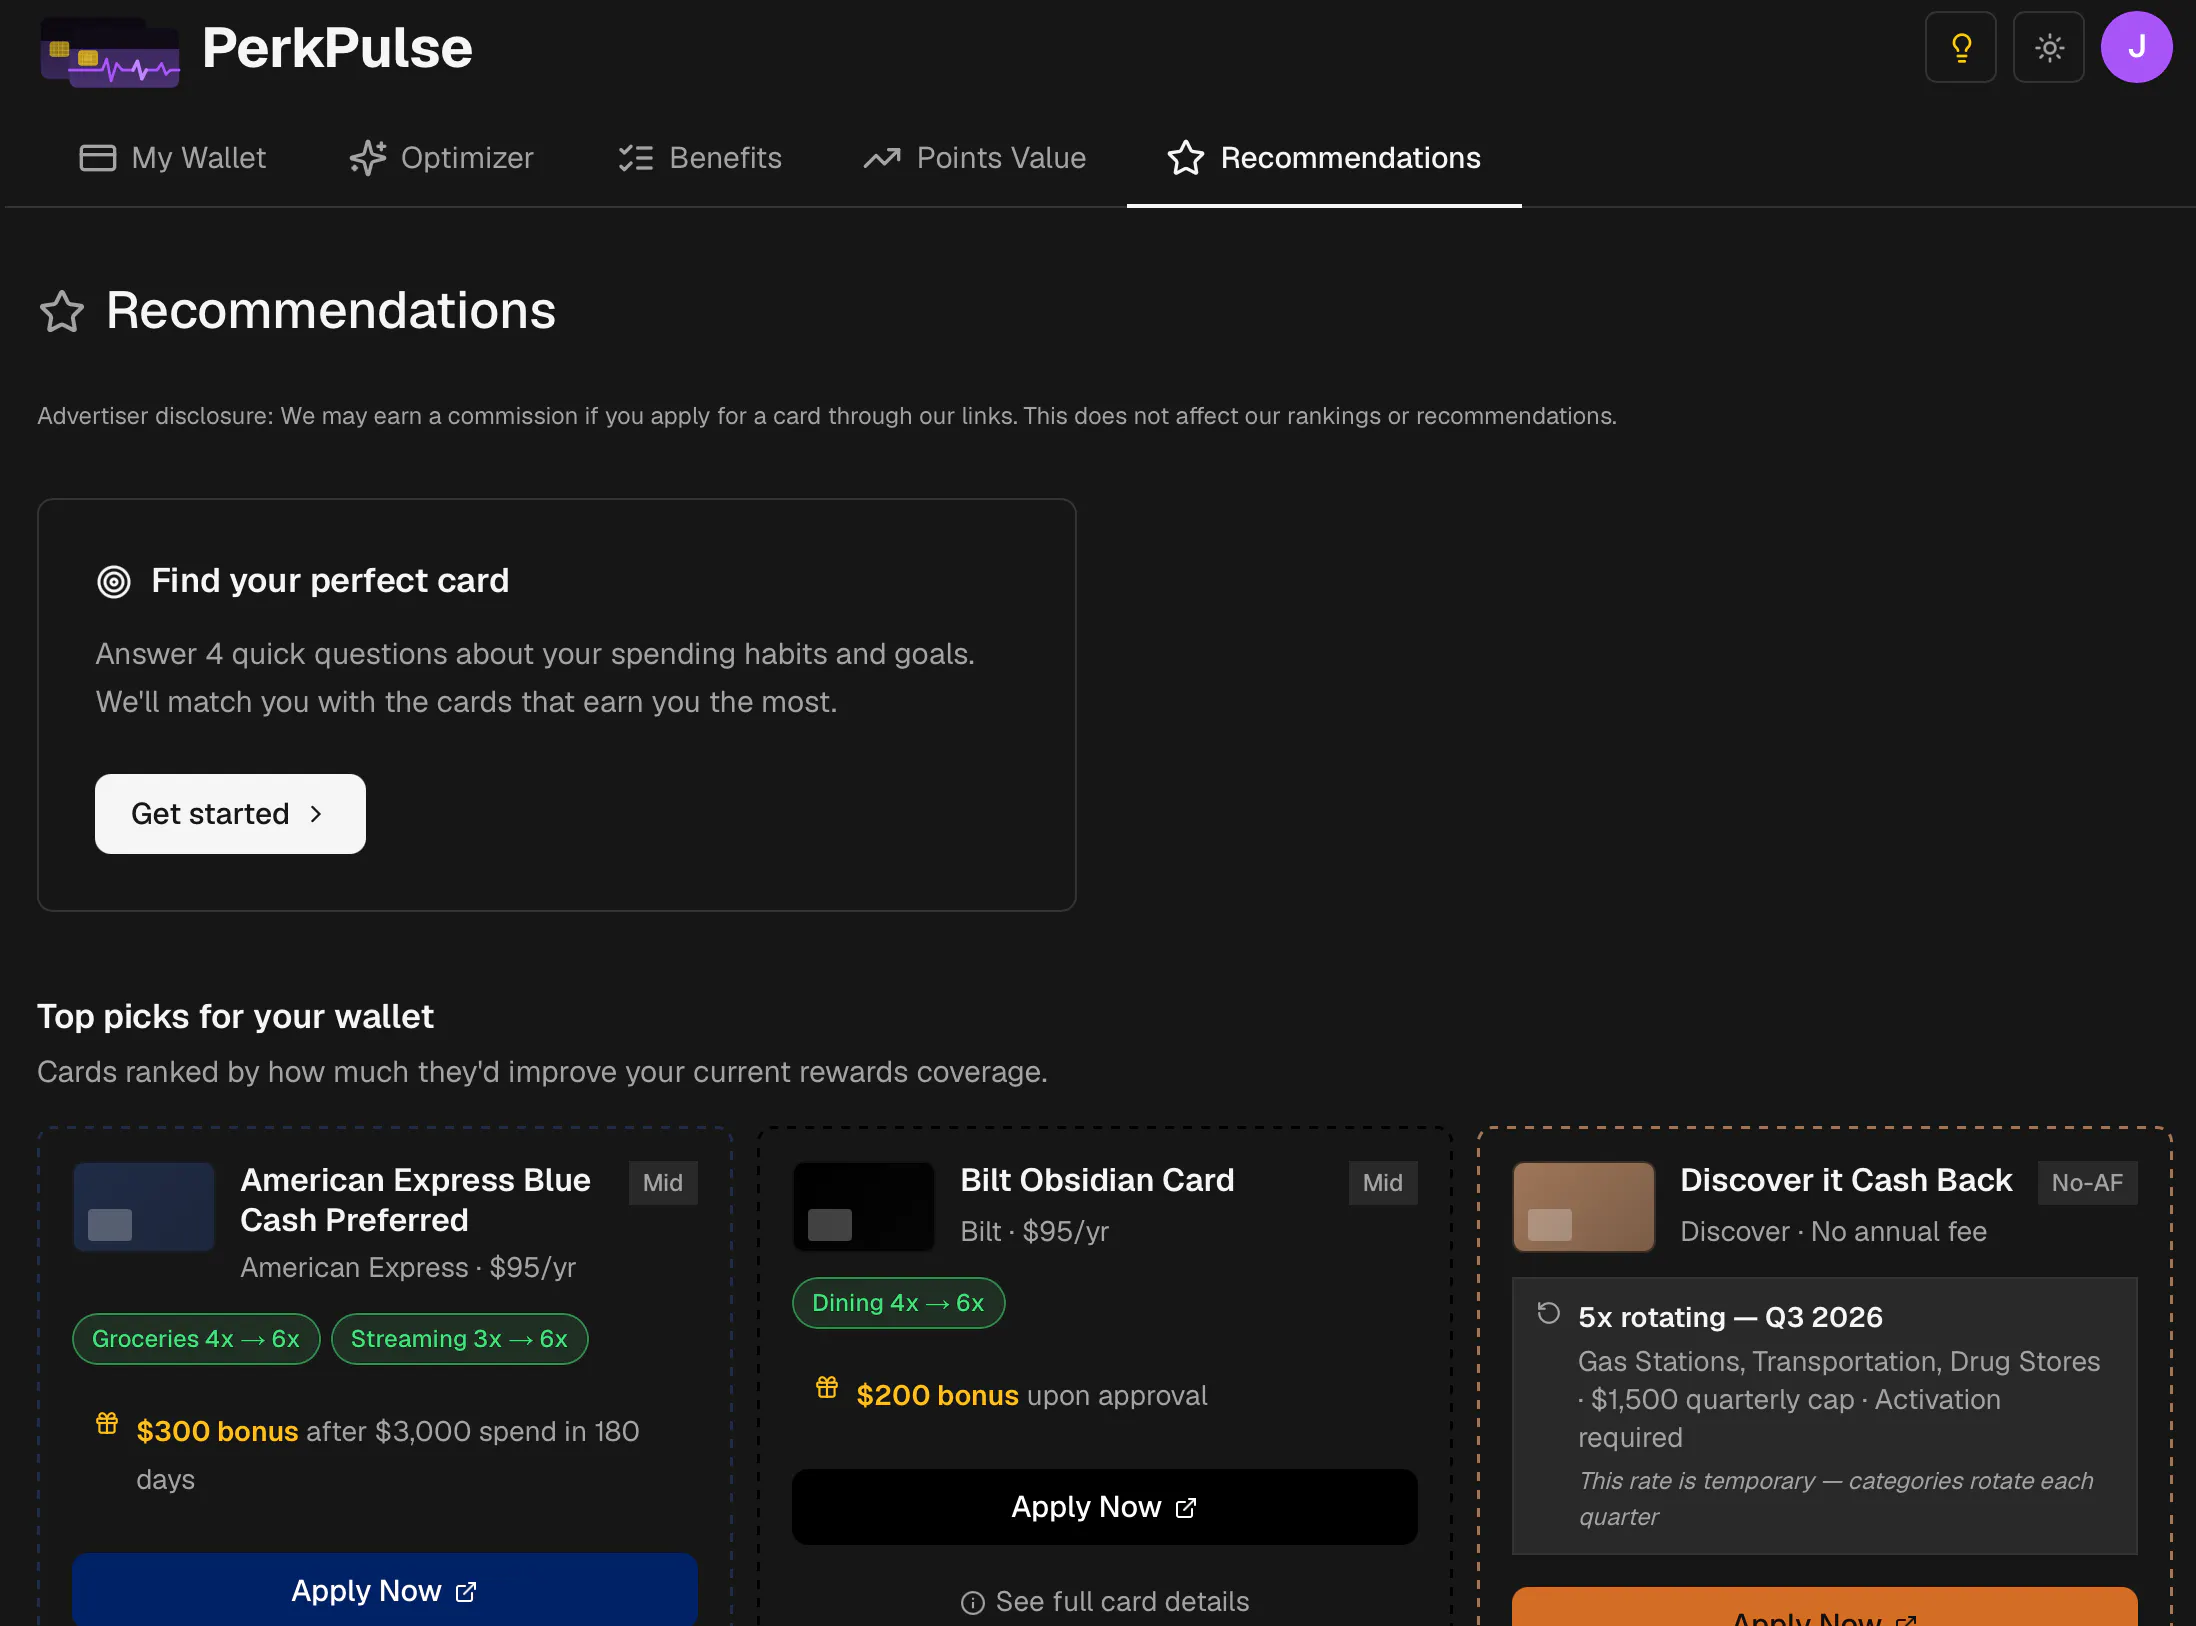The height and width of the screenshot is (1626, 2196).
Task: Start the card quiz with Get started
Action: 230,814
